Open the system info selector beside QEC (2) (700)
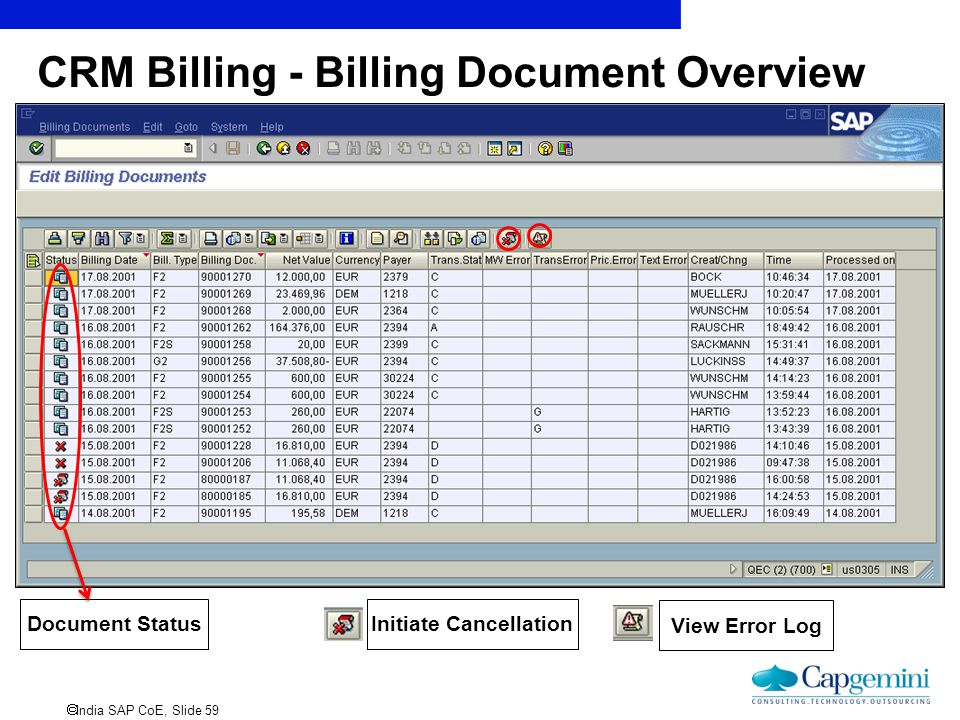The height and width of the screenshot is (720, 960). [x=827, y=569]
